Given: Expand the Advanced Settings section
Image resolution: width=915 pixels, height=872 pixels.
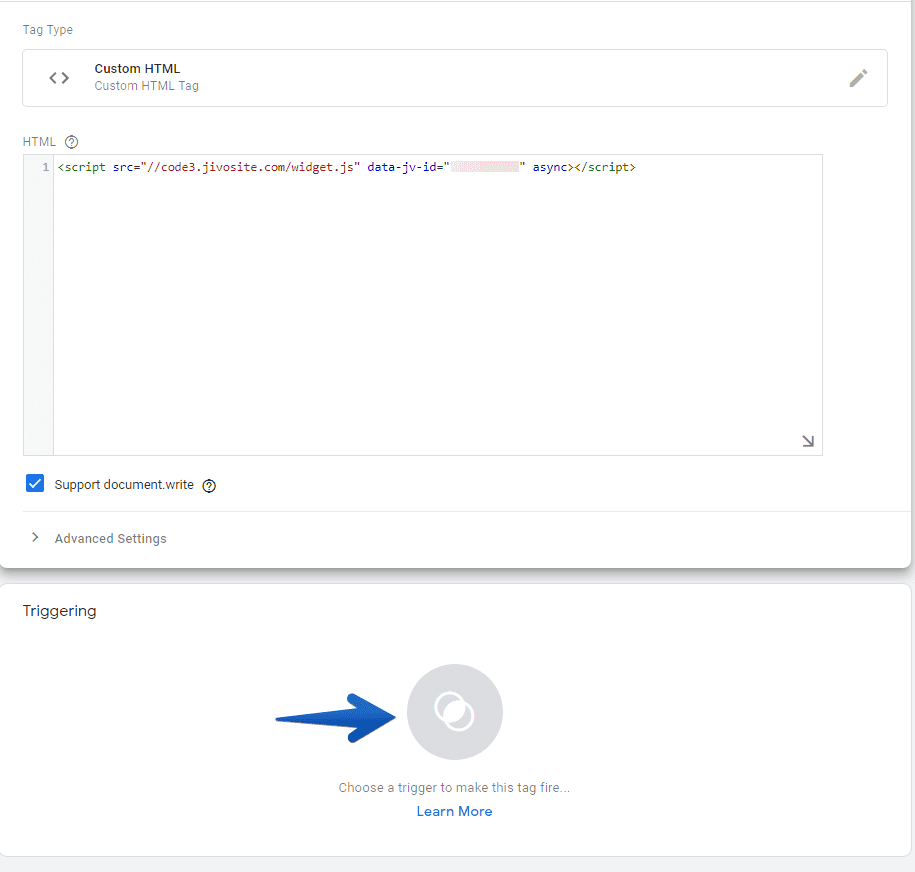Looking at the screenshot, I should coord(110,538).
